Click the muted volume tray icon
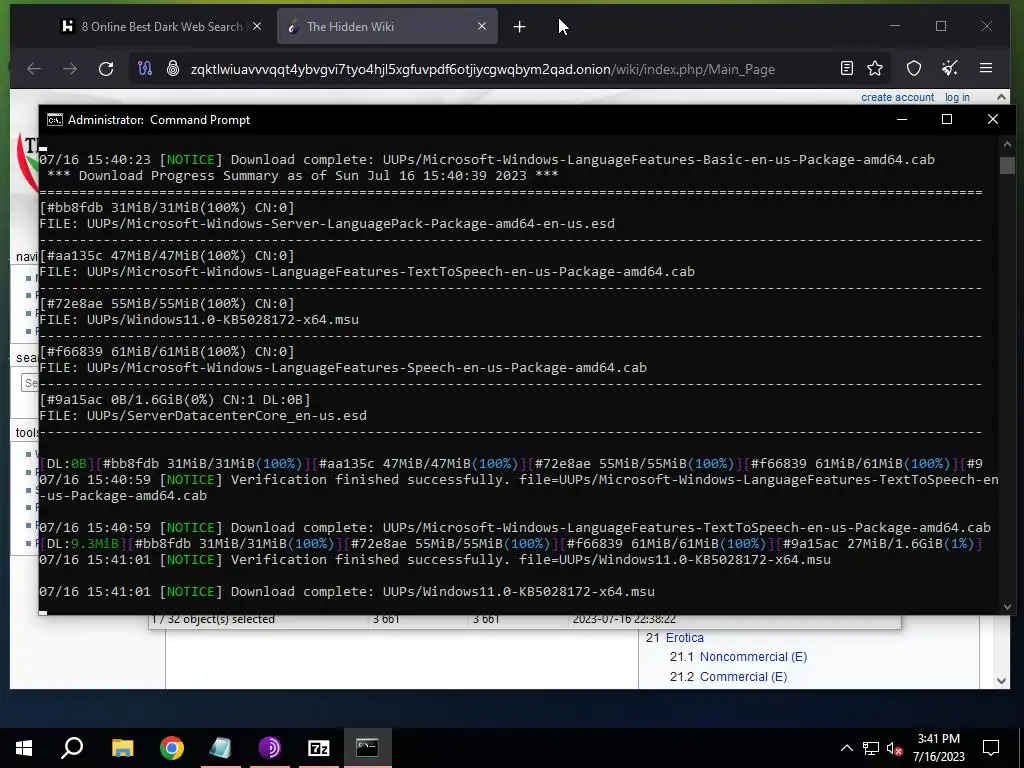The image size is (1024, 768). click(895, 748)
